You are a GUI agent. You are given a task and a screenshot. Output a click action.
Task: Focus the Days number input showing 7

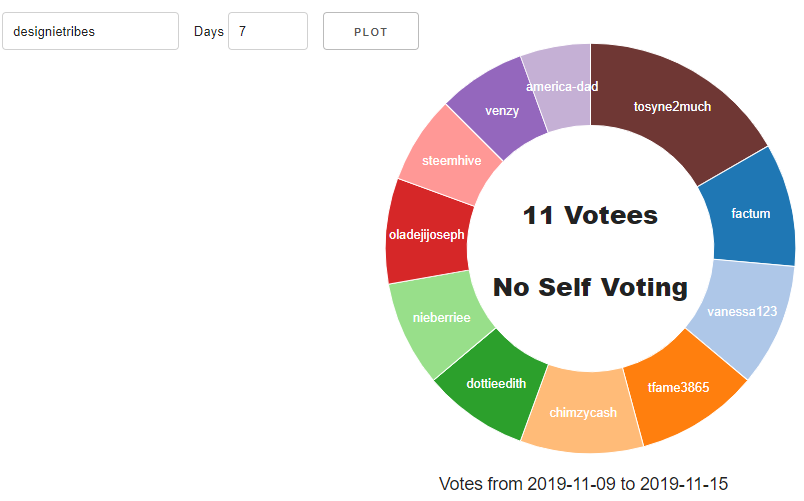pyautogui.click(x=267, y=31)
